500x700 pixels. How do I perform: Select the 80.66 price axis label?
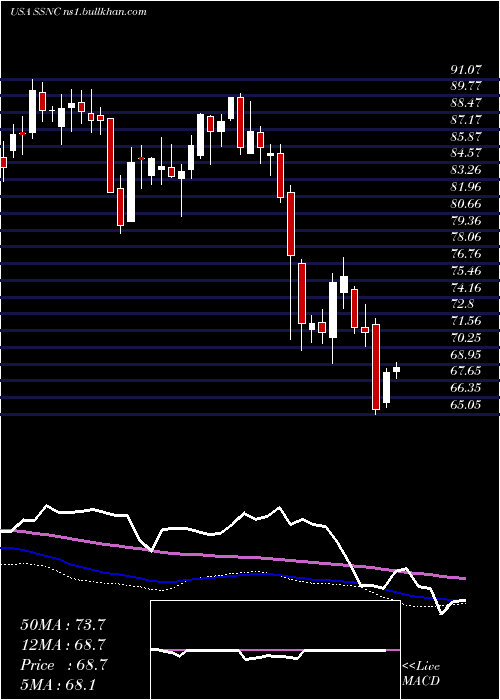pyautogui.click(x=466, y=204)
